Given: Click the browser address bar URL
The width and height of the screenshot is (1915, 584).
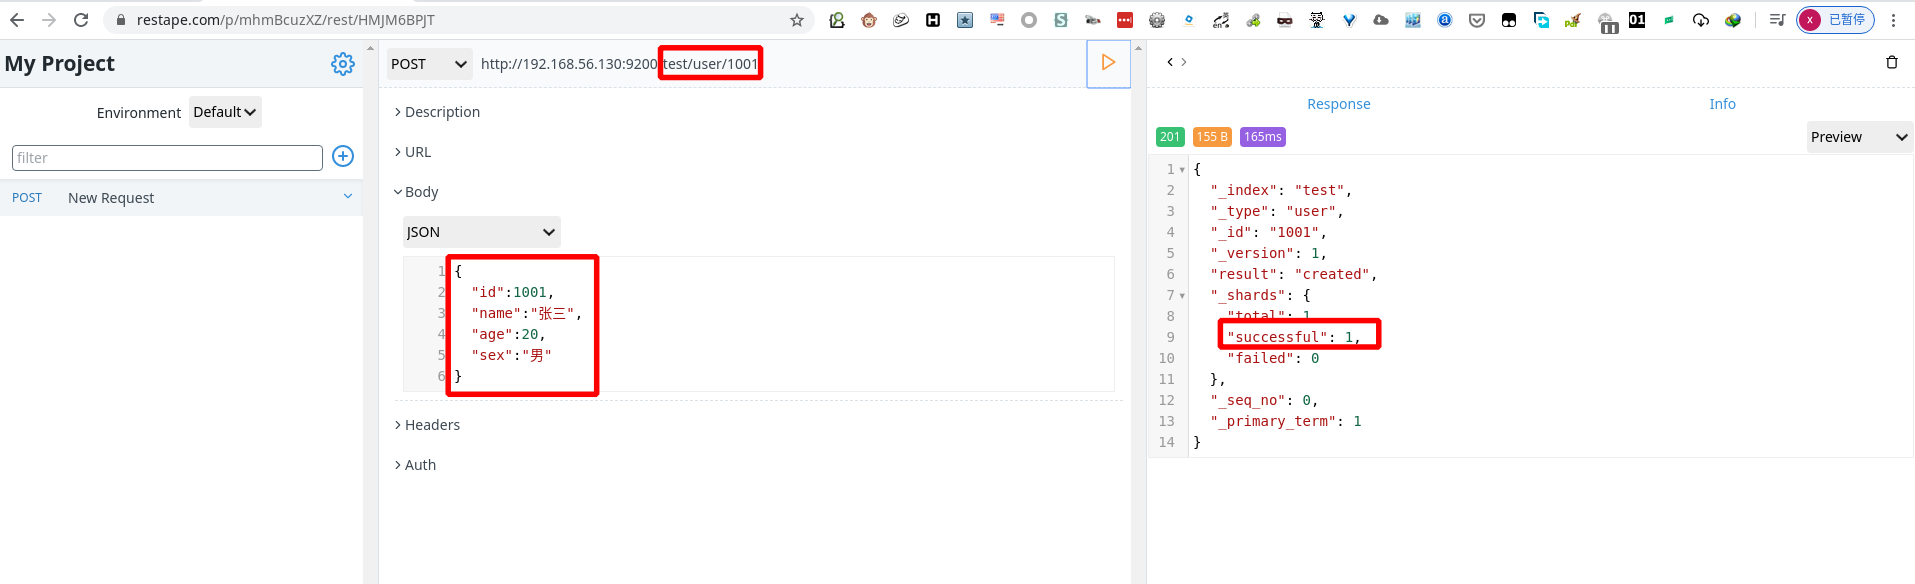Looking at the screenshot, I should pos(285,20).
